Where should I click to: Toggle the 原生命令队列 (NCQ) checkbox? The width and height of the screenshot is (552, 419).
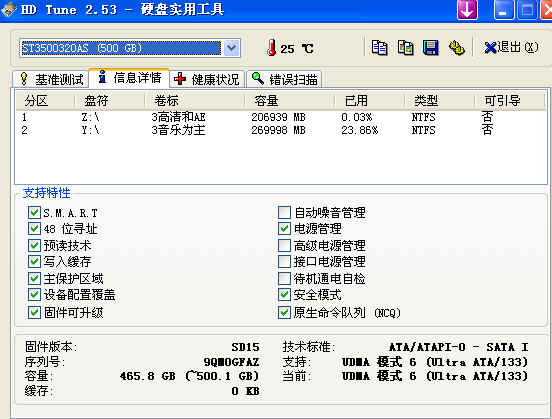284,312
